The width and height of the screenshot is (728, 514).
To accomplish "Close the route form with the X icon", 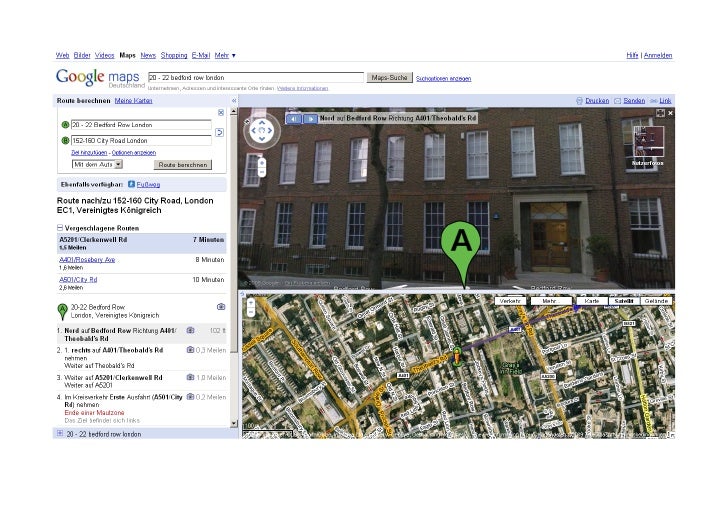I will pos(221,112).
